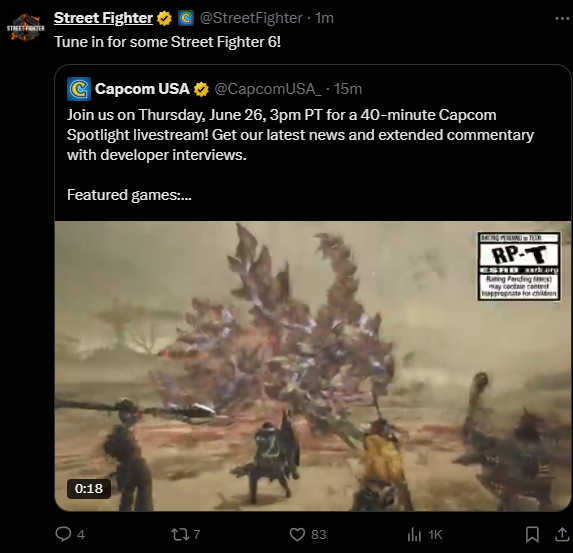This screenshot has width=573, height=553.
Task: Click the Capcom affiliate badge beside Street Fighter
Action: tap(186, 18)
